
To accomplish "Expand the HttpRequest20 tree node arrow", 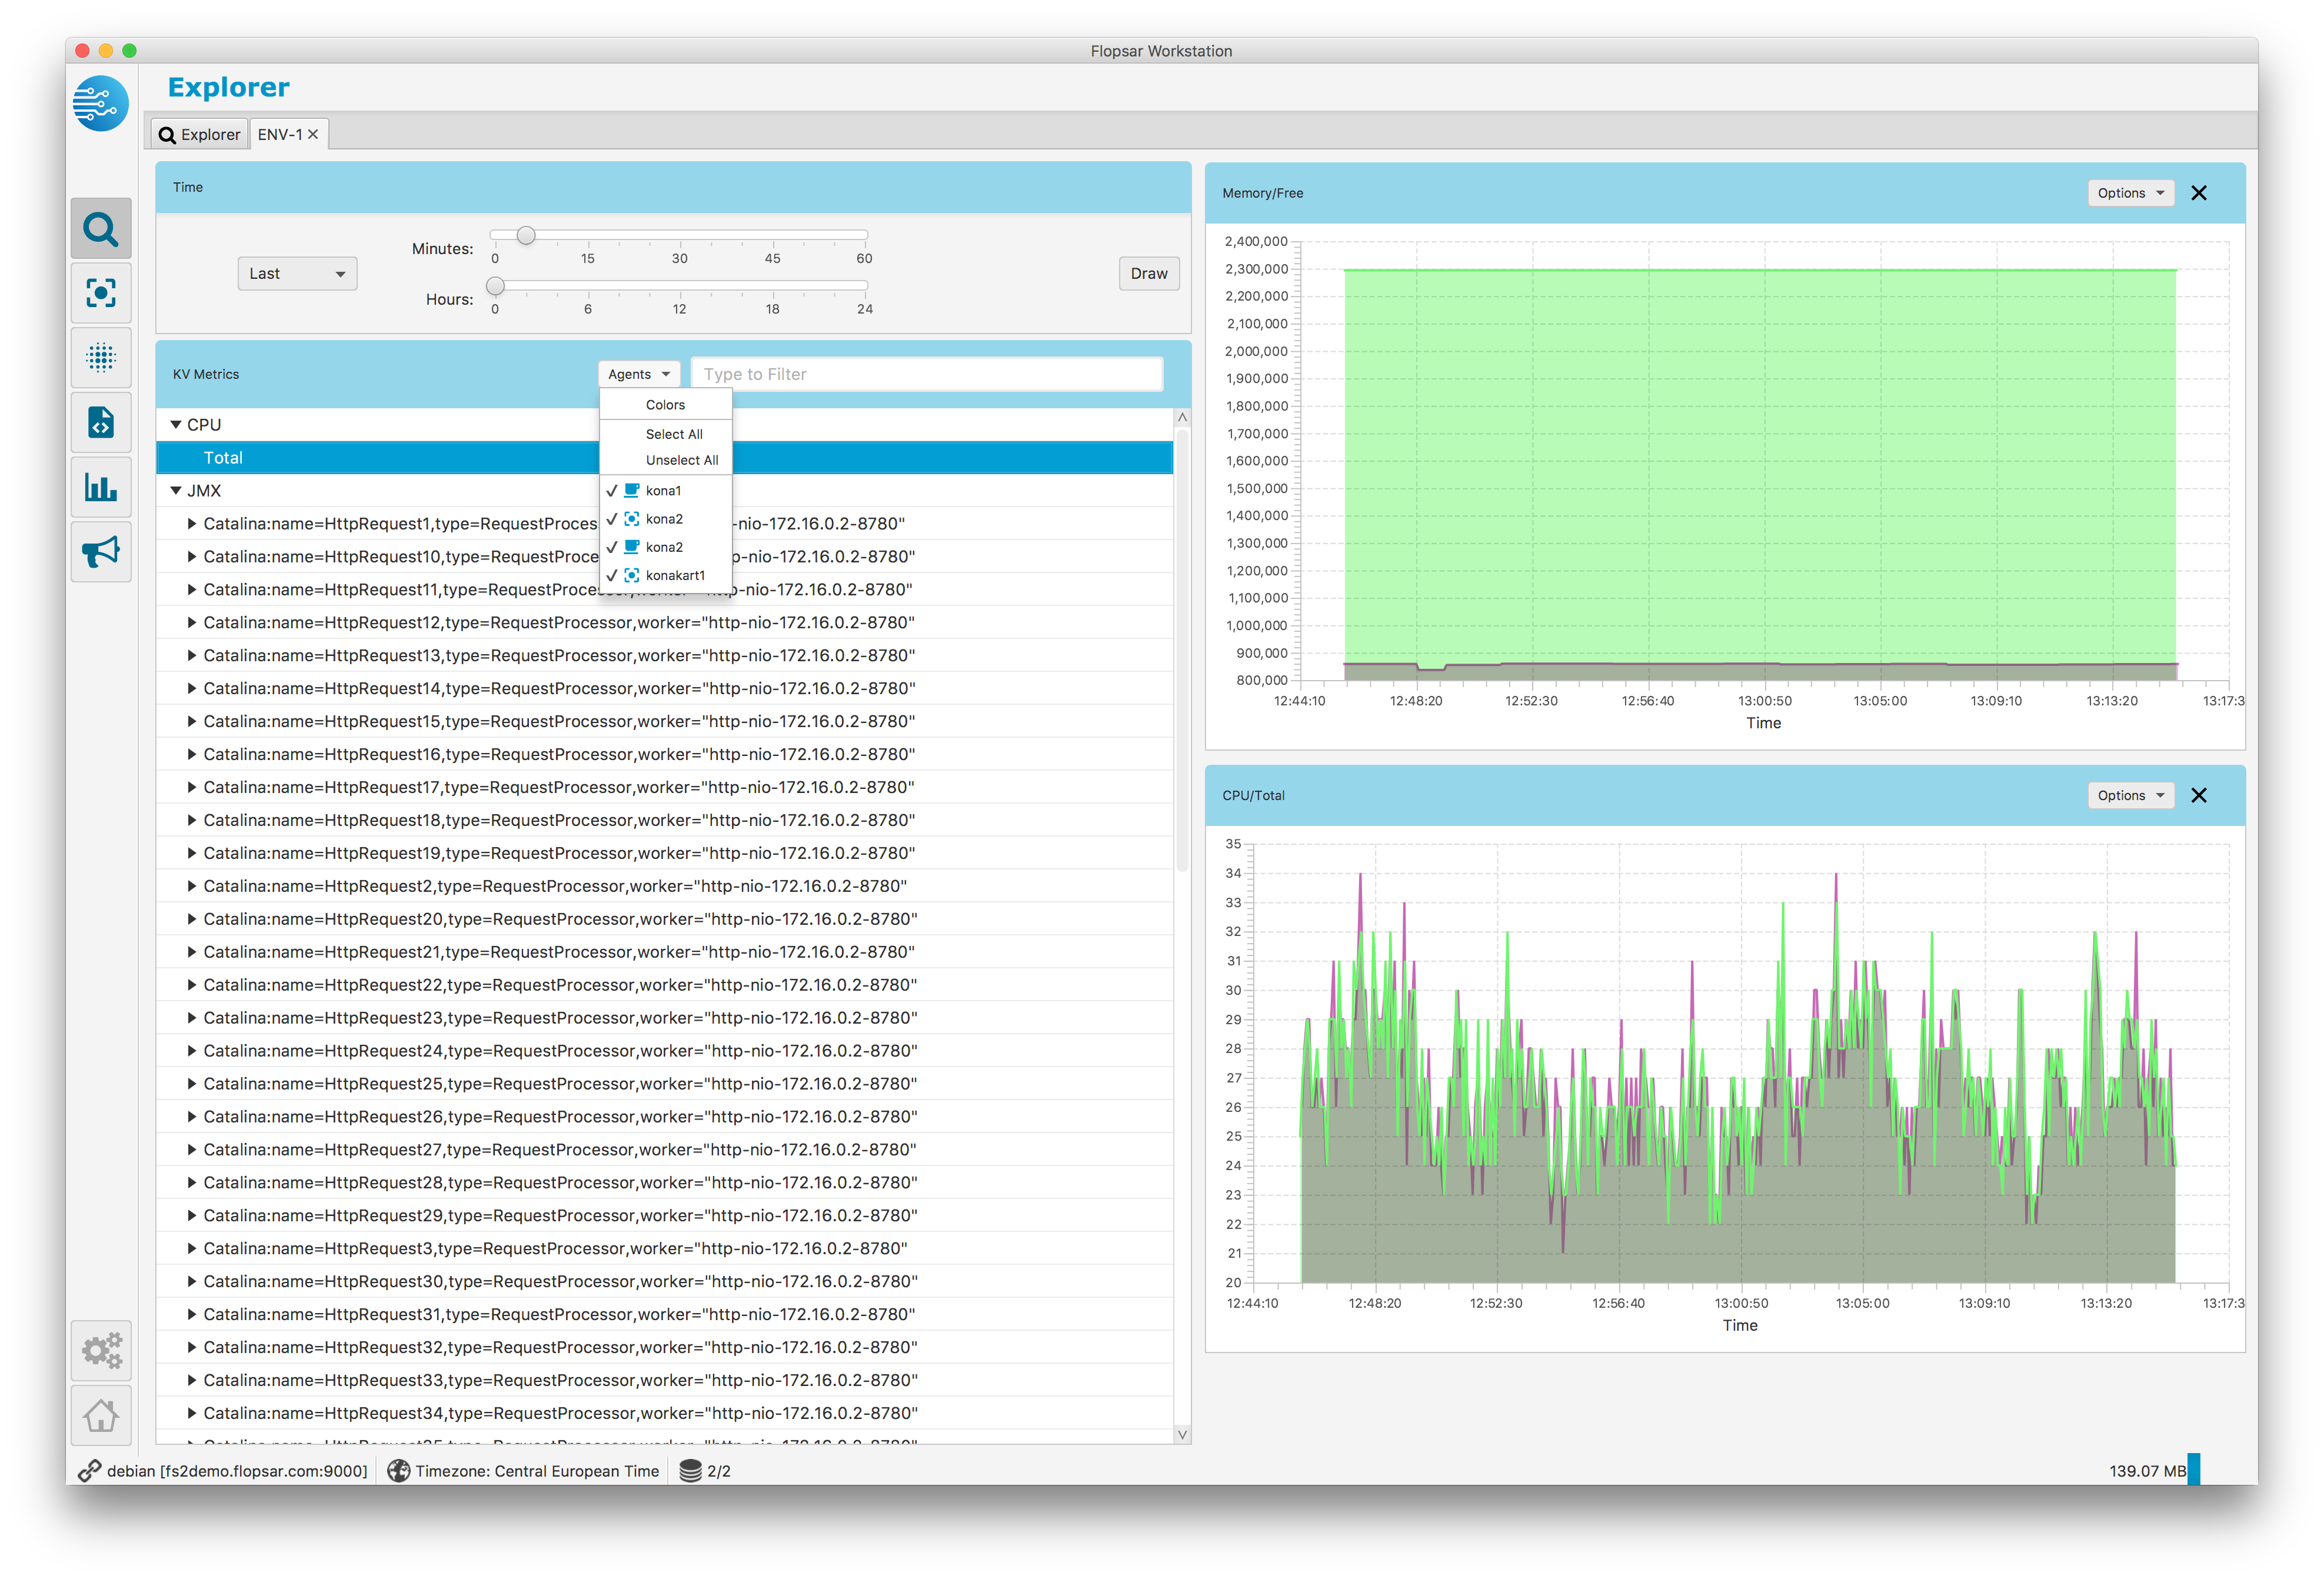I will 191,919.
